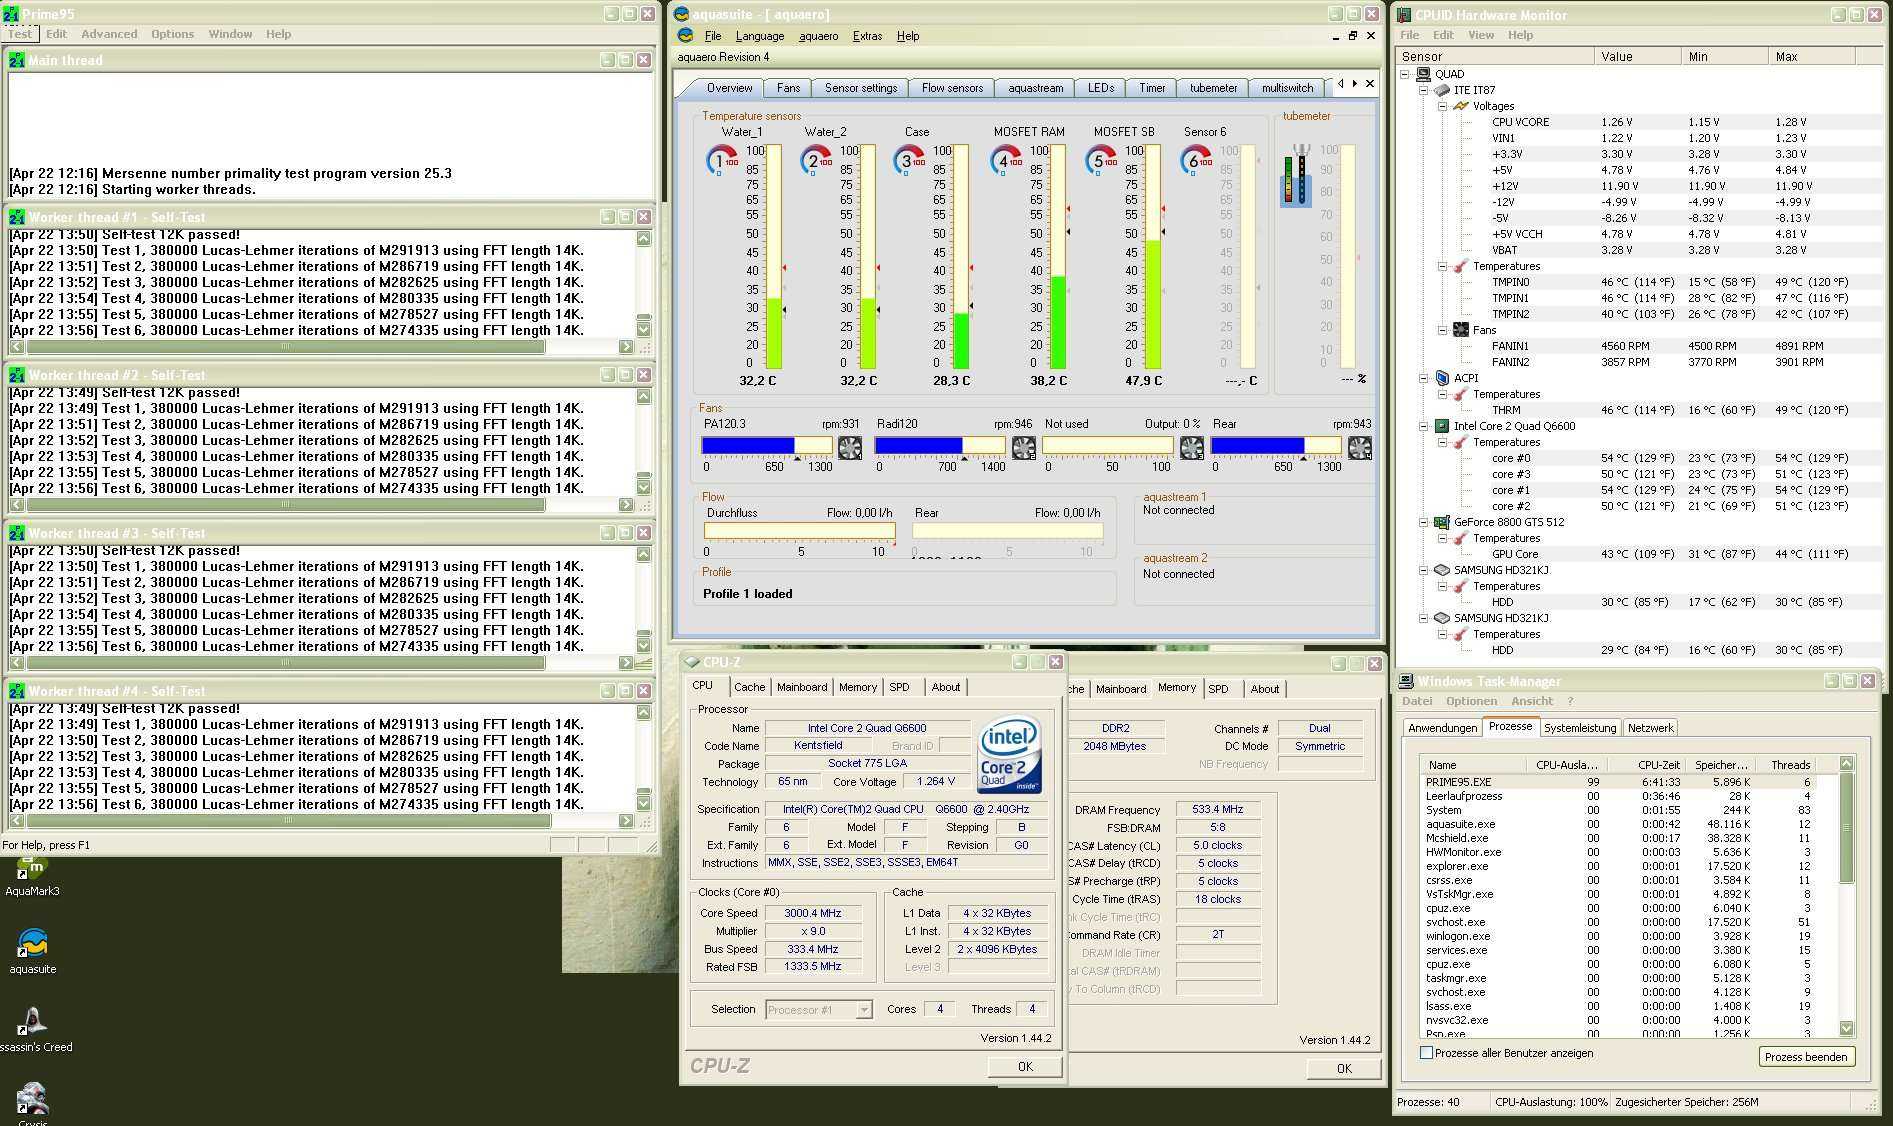Click the Sensor 6 gauge icon

pyautogui.click(x=1196, y=160)
